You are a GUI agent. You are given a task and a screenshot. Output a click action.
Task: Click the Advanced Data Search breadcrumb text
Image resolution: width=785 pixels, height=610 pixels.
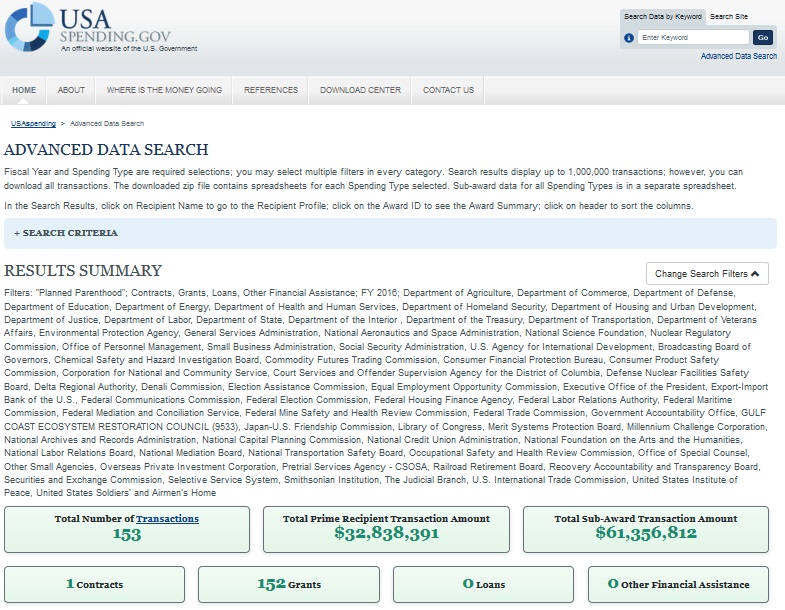(107, 123)
